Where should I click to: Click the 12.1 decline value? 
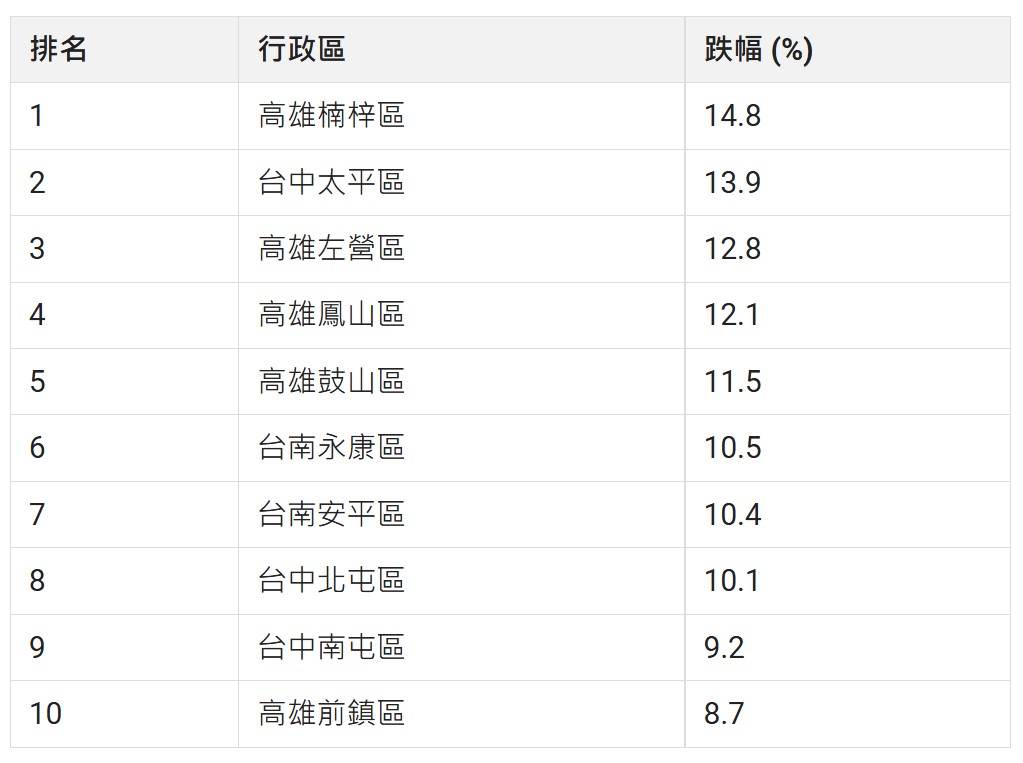tap(732, 315)
